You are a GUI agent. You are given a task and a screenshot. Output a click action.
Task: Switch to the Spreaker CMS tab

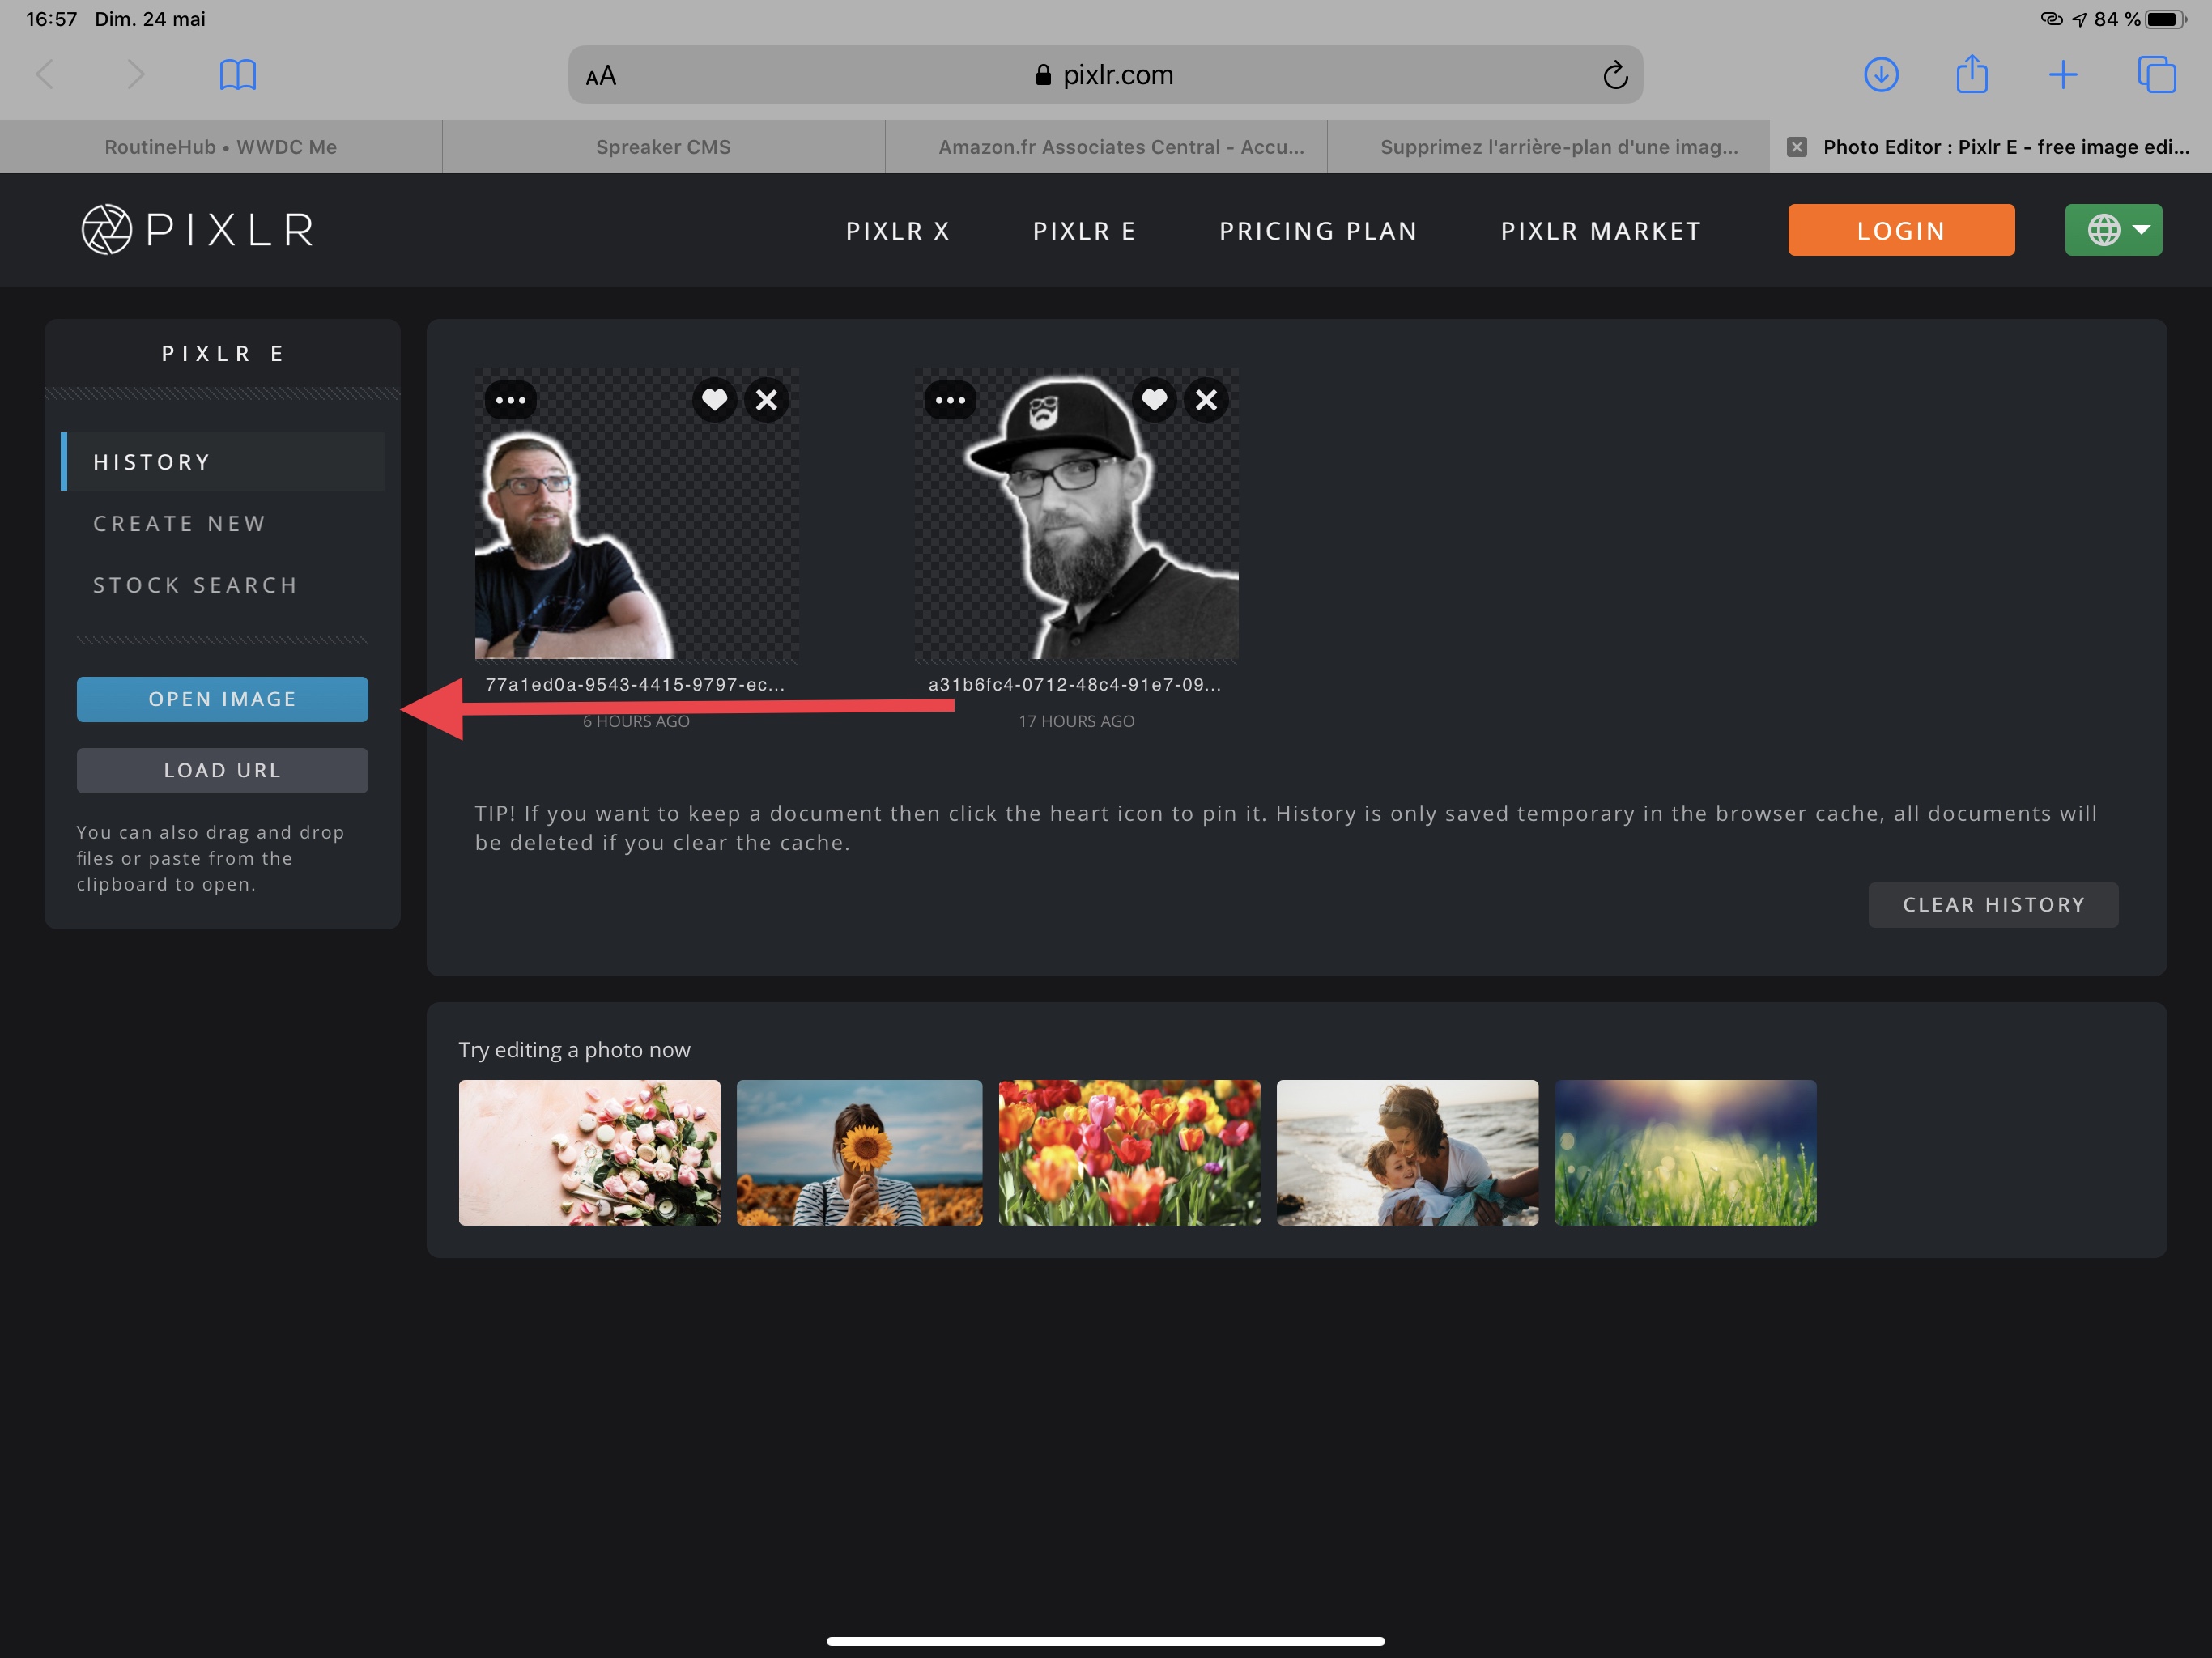[x=663, y=147]
